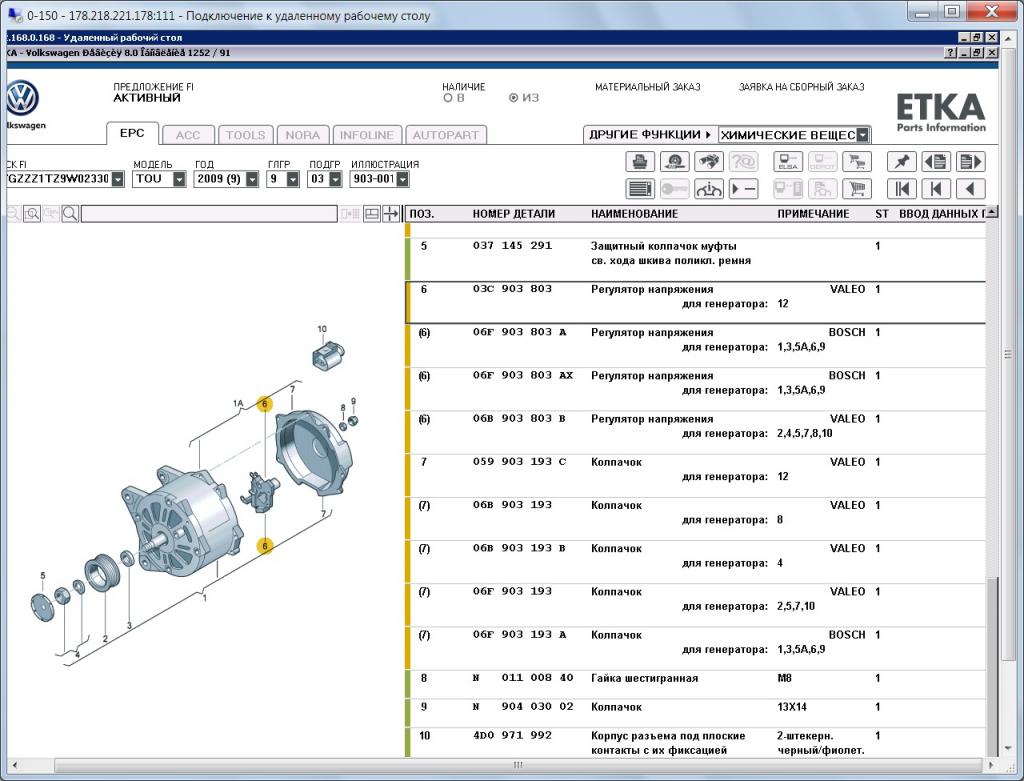This screenshot has height=781, width=1024.
Task: Click the disc with knife toolbar icon
Action: click(x=675, y=162)
